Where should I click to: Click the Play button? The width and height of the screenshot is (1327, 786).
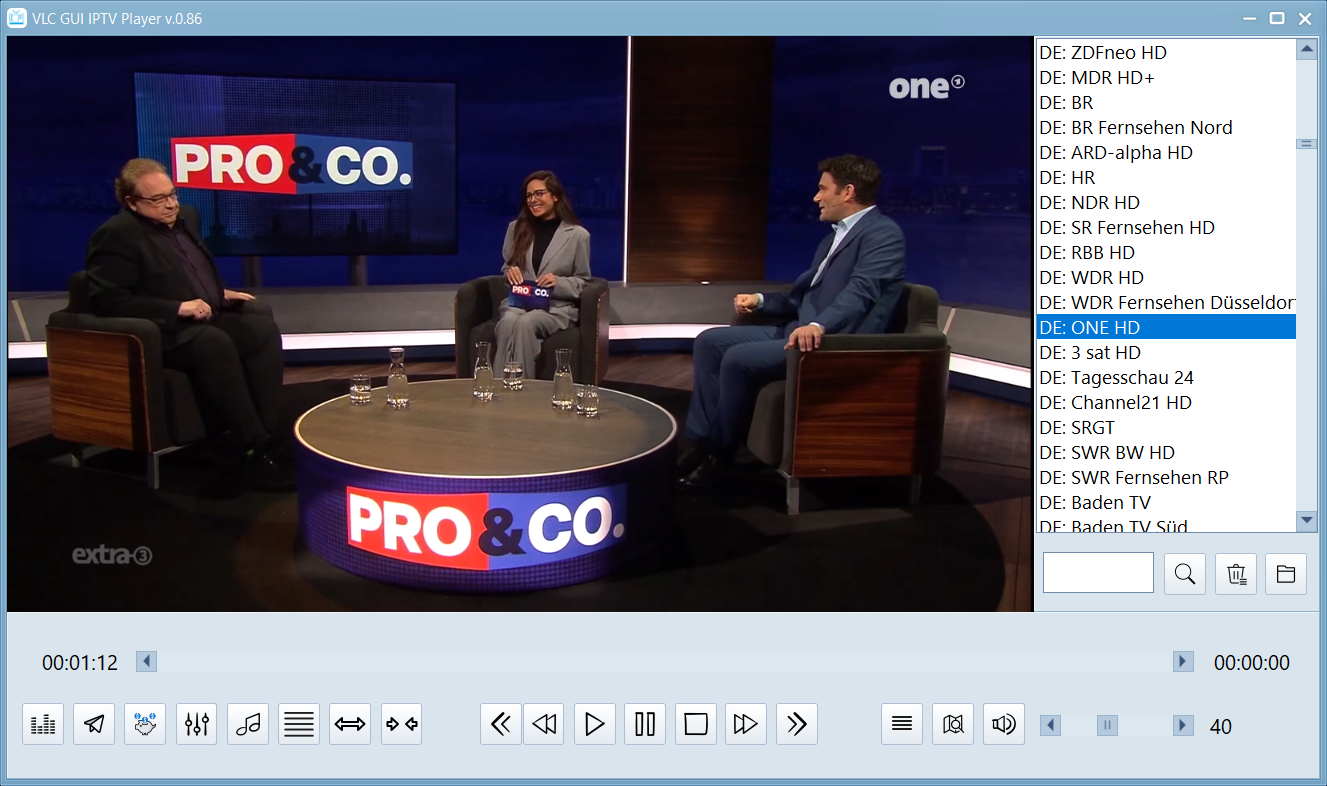(x=594, y=724)
